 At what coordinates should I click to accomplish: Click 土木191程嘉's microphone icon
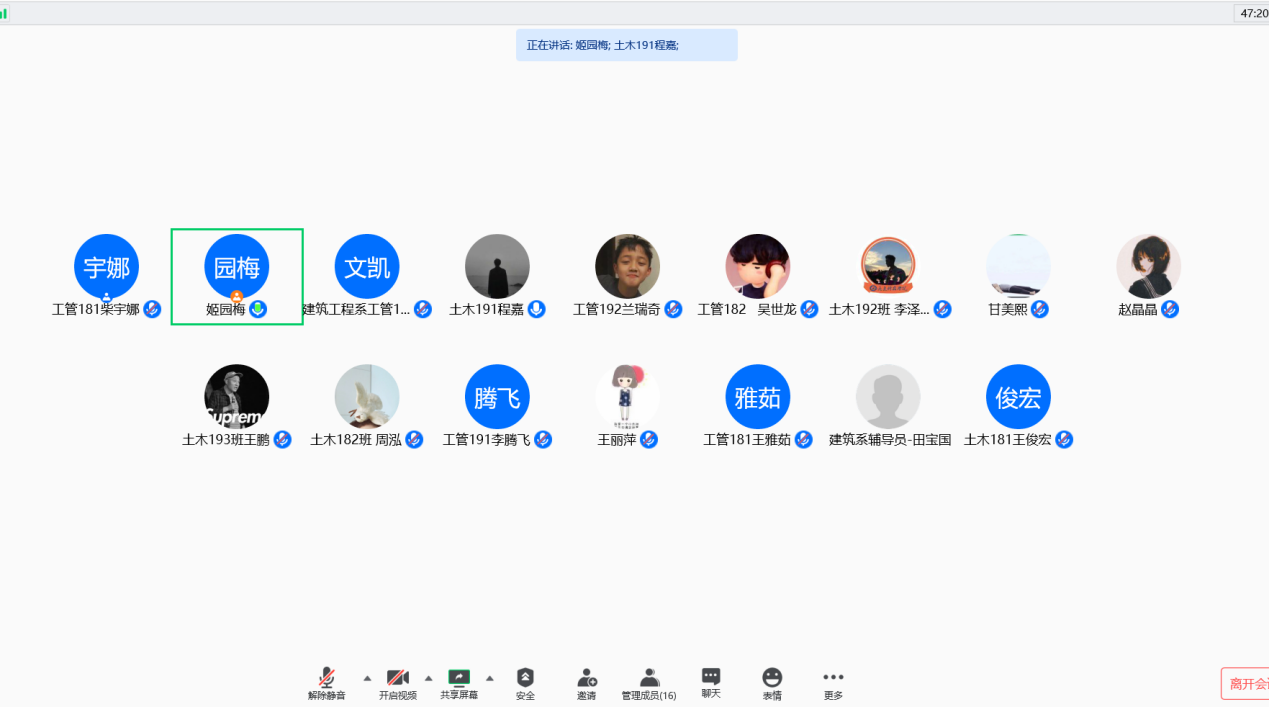[x=537, y=309]
